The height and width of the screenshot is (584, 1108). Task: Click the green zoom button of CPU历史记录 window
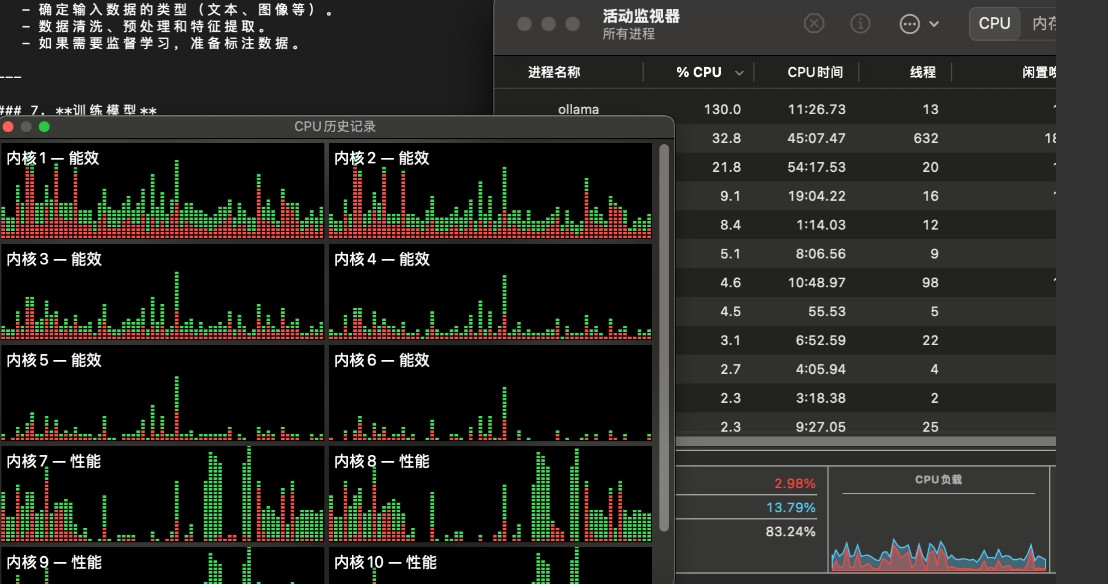click(44, 127)
